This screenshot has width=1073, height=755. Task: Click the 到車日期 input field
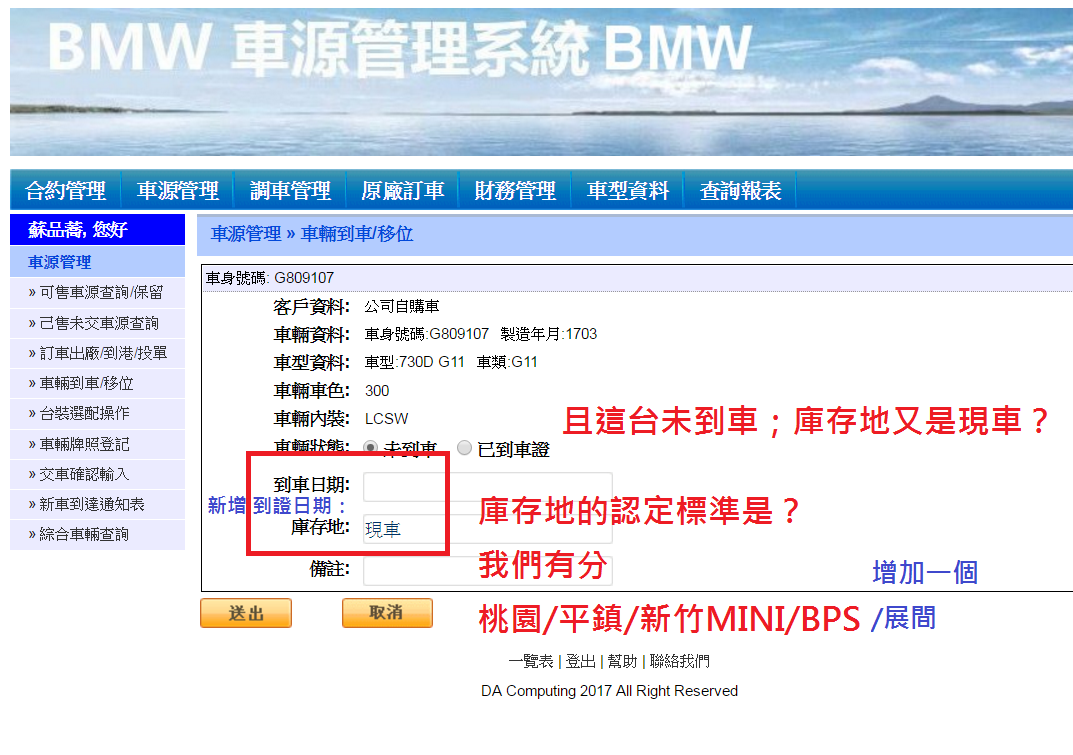tap(487, 487)
